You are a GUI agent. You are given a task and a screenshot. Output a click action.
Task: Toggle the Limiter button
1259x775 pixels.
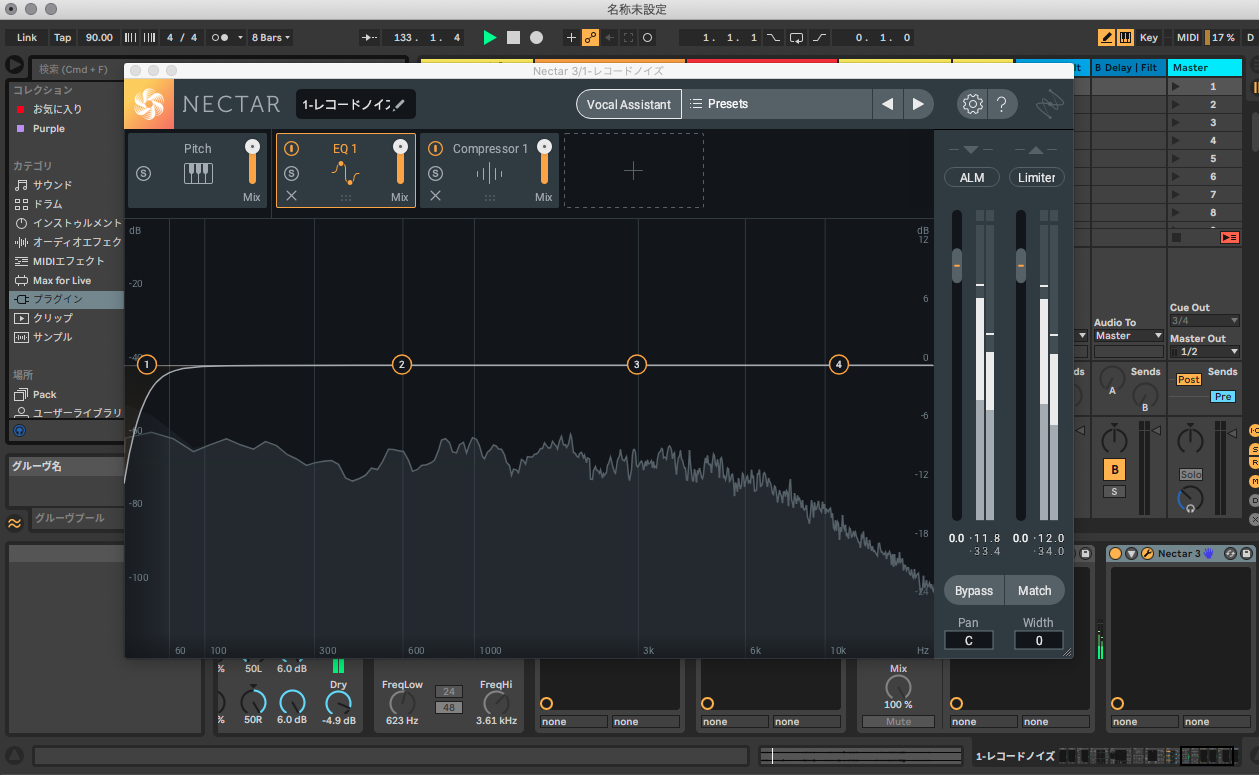pyautogui.click(x=1037, y=177)
